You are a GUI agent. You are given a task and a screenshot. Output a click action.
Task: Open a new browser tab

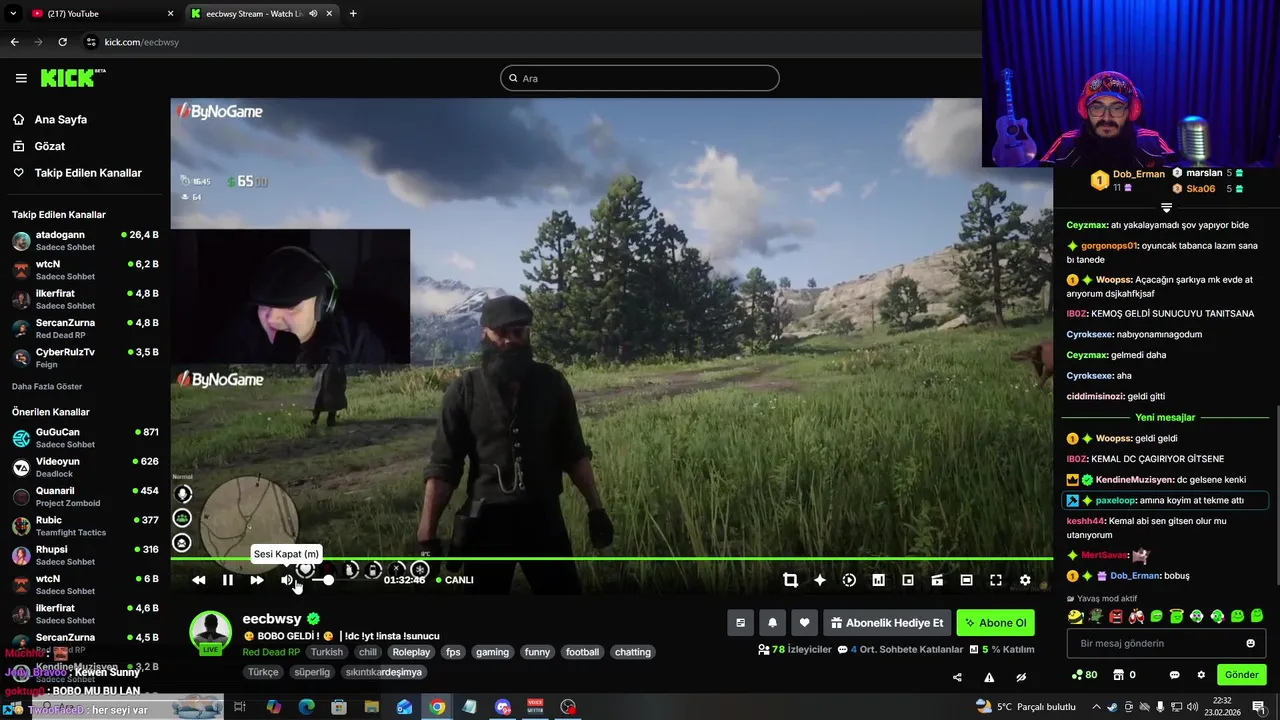[353, 13]
